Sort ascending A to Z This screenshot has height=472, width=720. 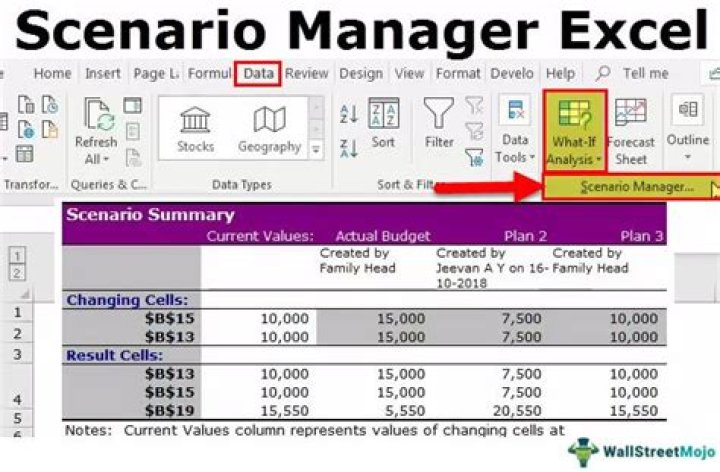coord(349,114)
